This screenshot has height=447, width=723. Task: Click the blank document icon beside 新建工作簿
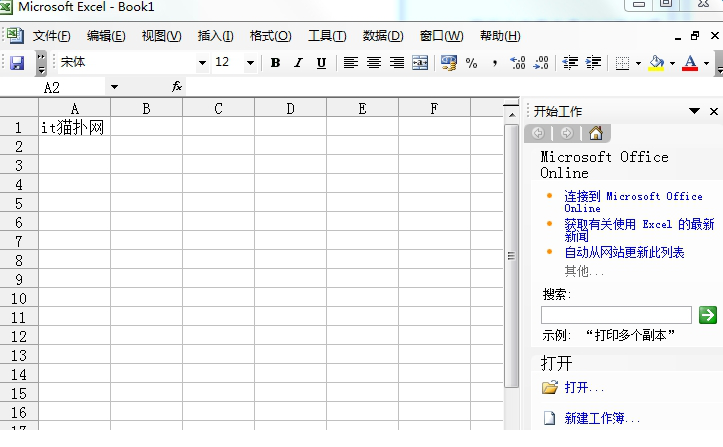click(549, 418)
